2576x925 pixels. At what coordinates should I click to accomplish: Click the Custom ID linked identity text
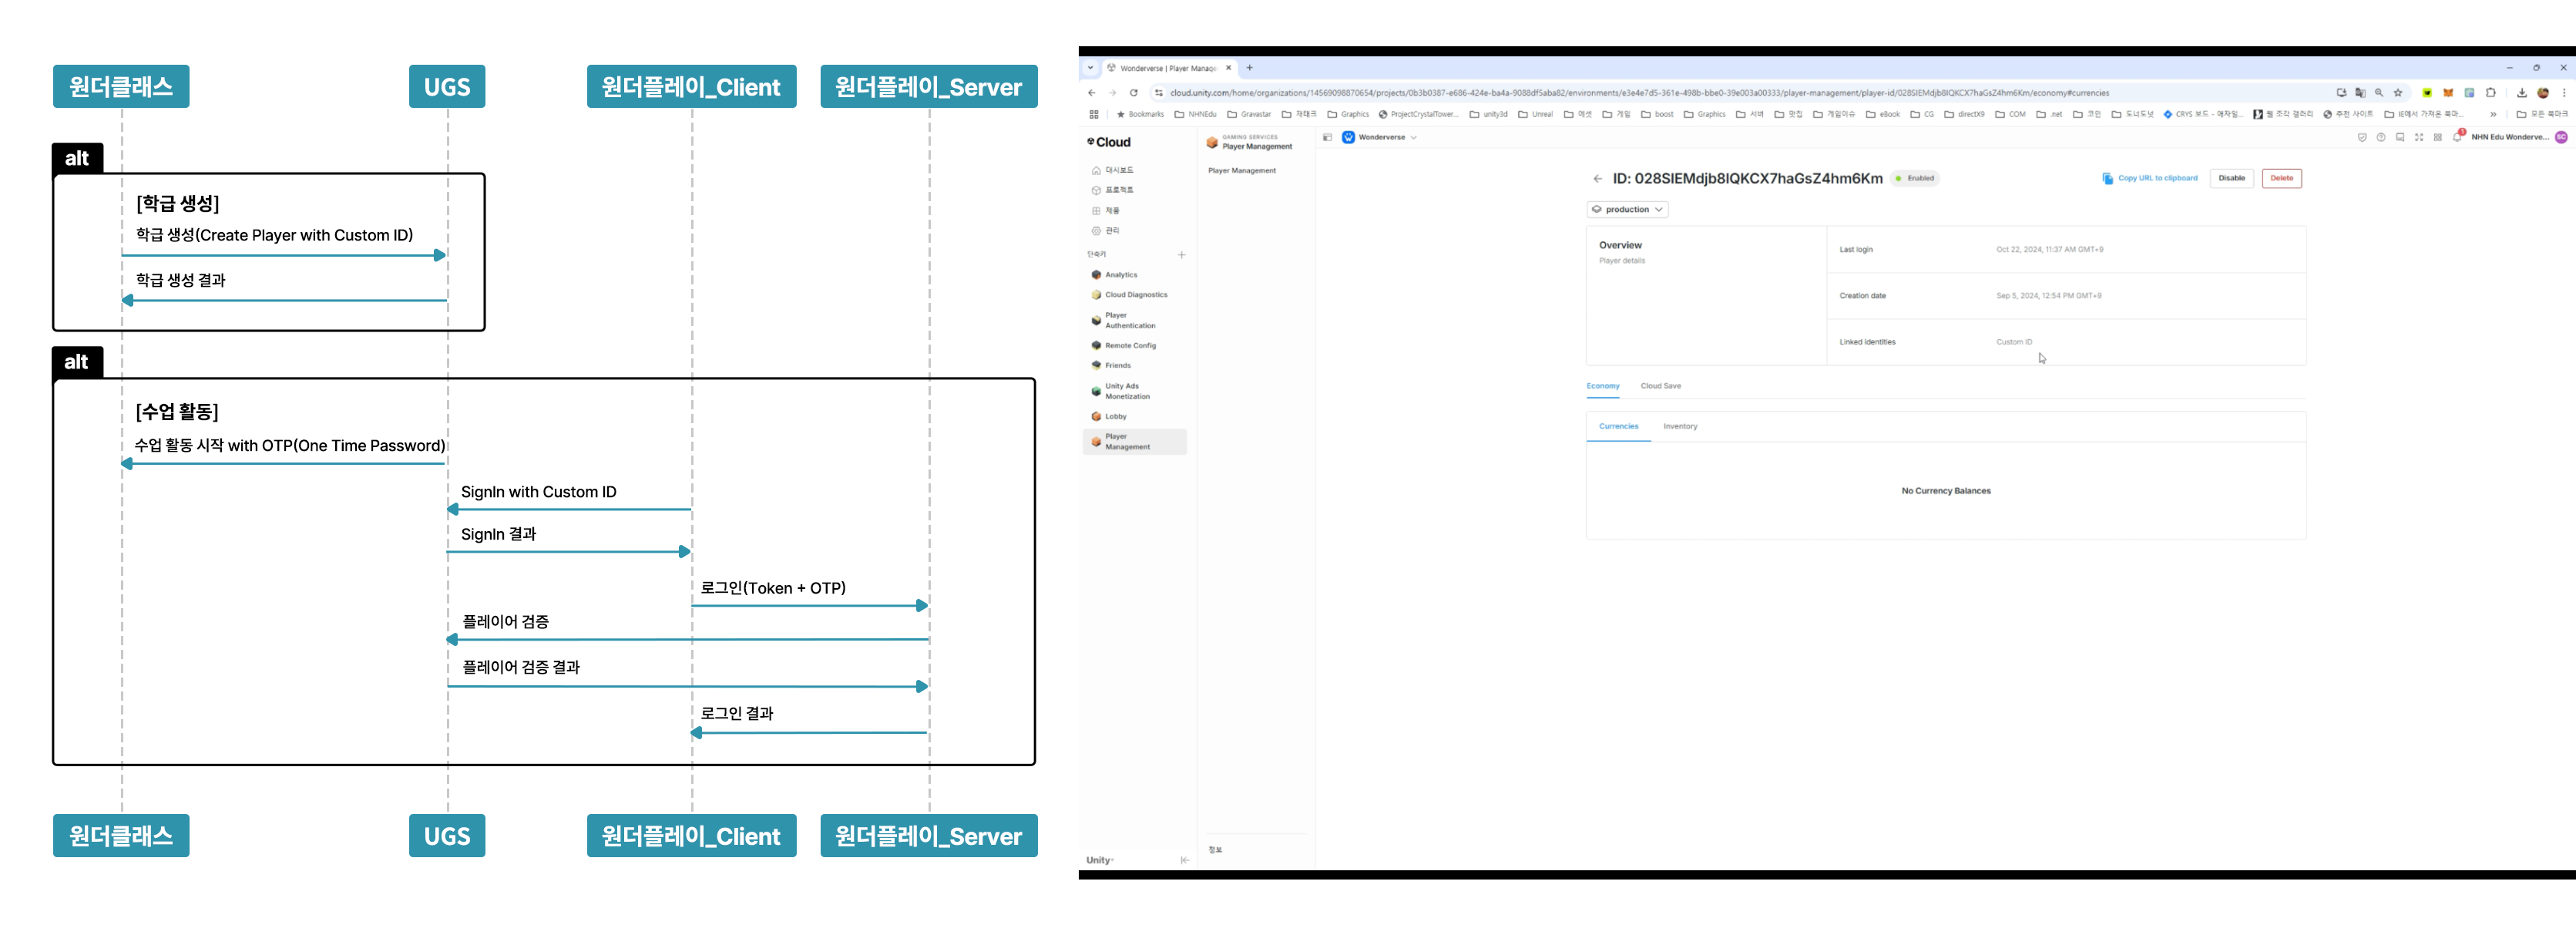2014,342
